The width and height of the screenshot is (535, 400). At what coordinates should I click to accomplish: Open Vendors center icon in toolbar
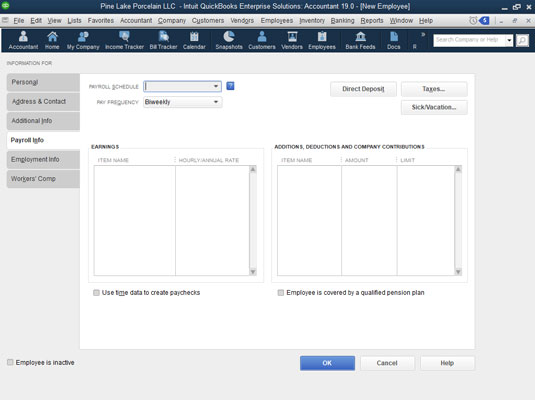292,40
